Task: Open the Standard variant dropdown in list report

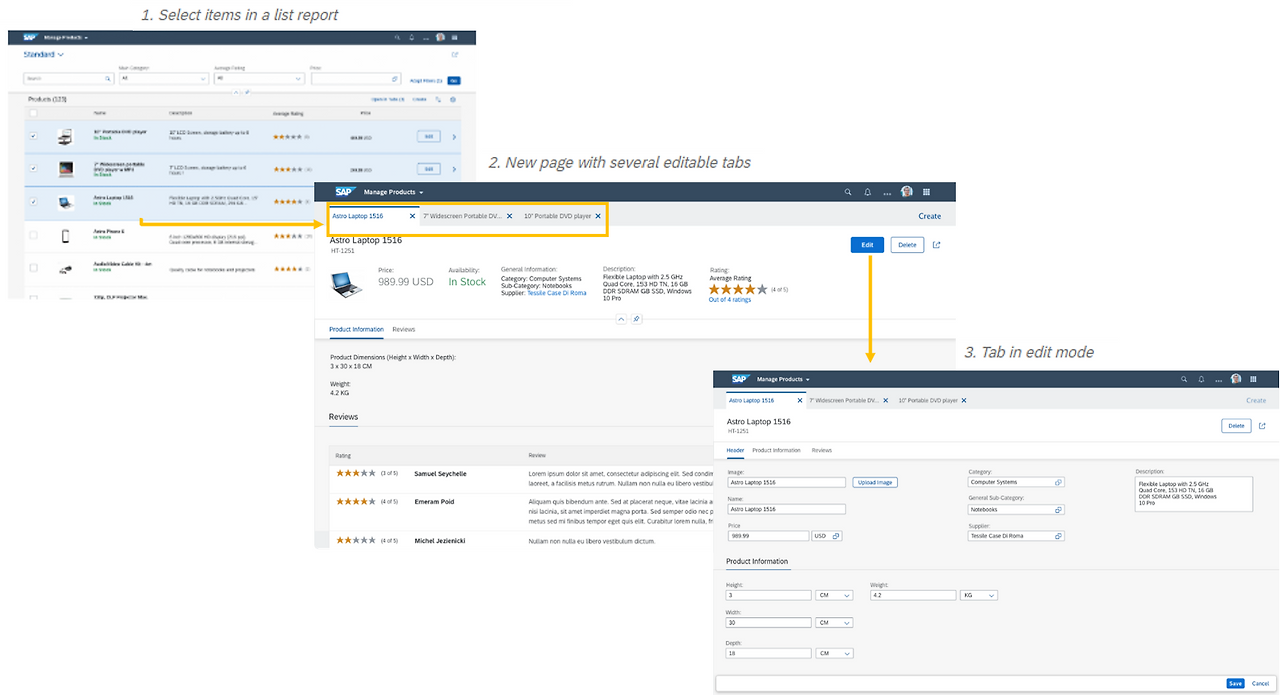Action: click(x=44, y=54)
